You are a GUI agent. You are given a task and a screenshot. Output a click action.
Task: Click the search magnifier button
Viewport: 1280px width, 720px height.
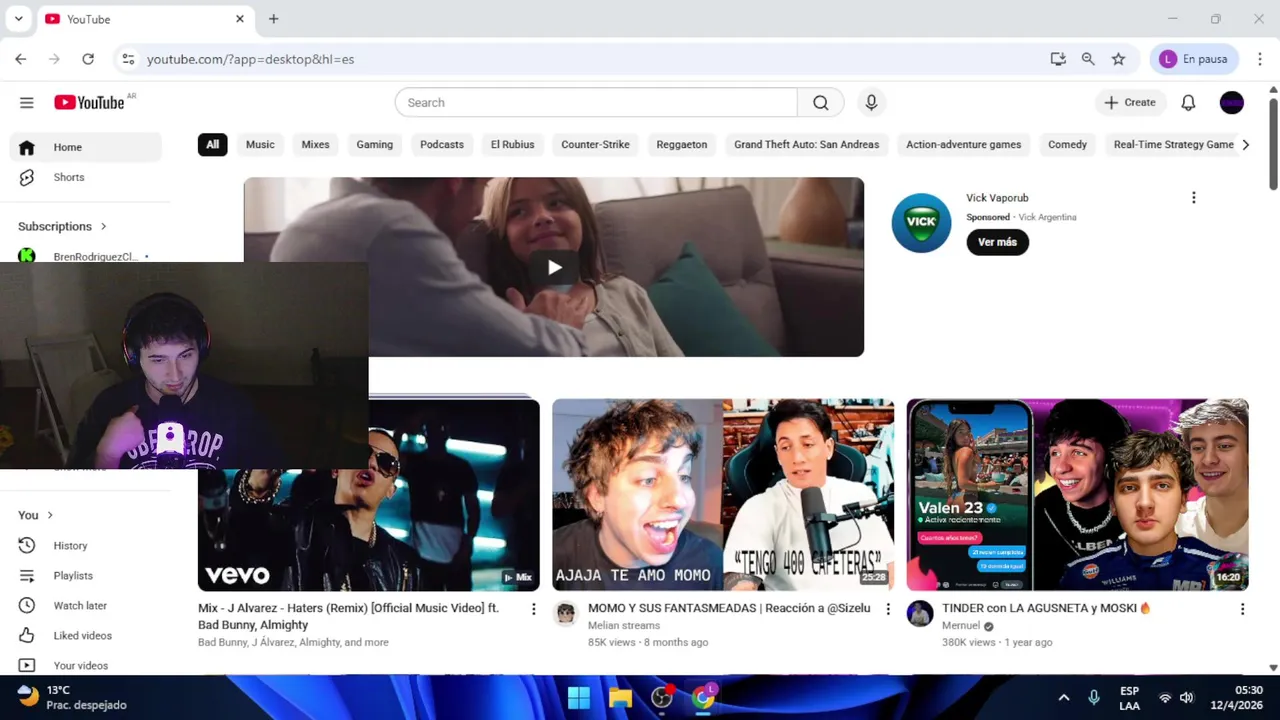click(x=821, y=102)
